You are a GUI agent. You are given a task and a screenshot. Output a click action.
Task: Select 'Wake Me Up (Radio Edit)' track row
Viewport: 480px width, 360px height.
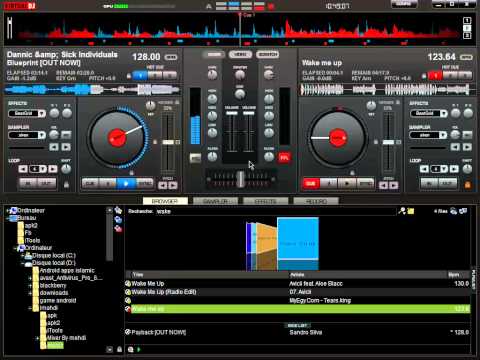point(297,292)
